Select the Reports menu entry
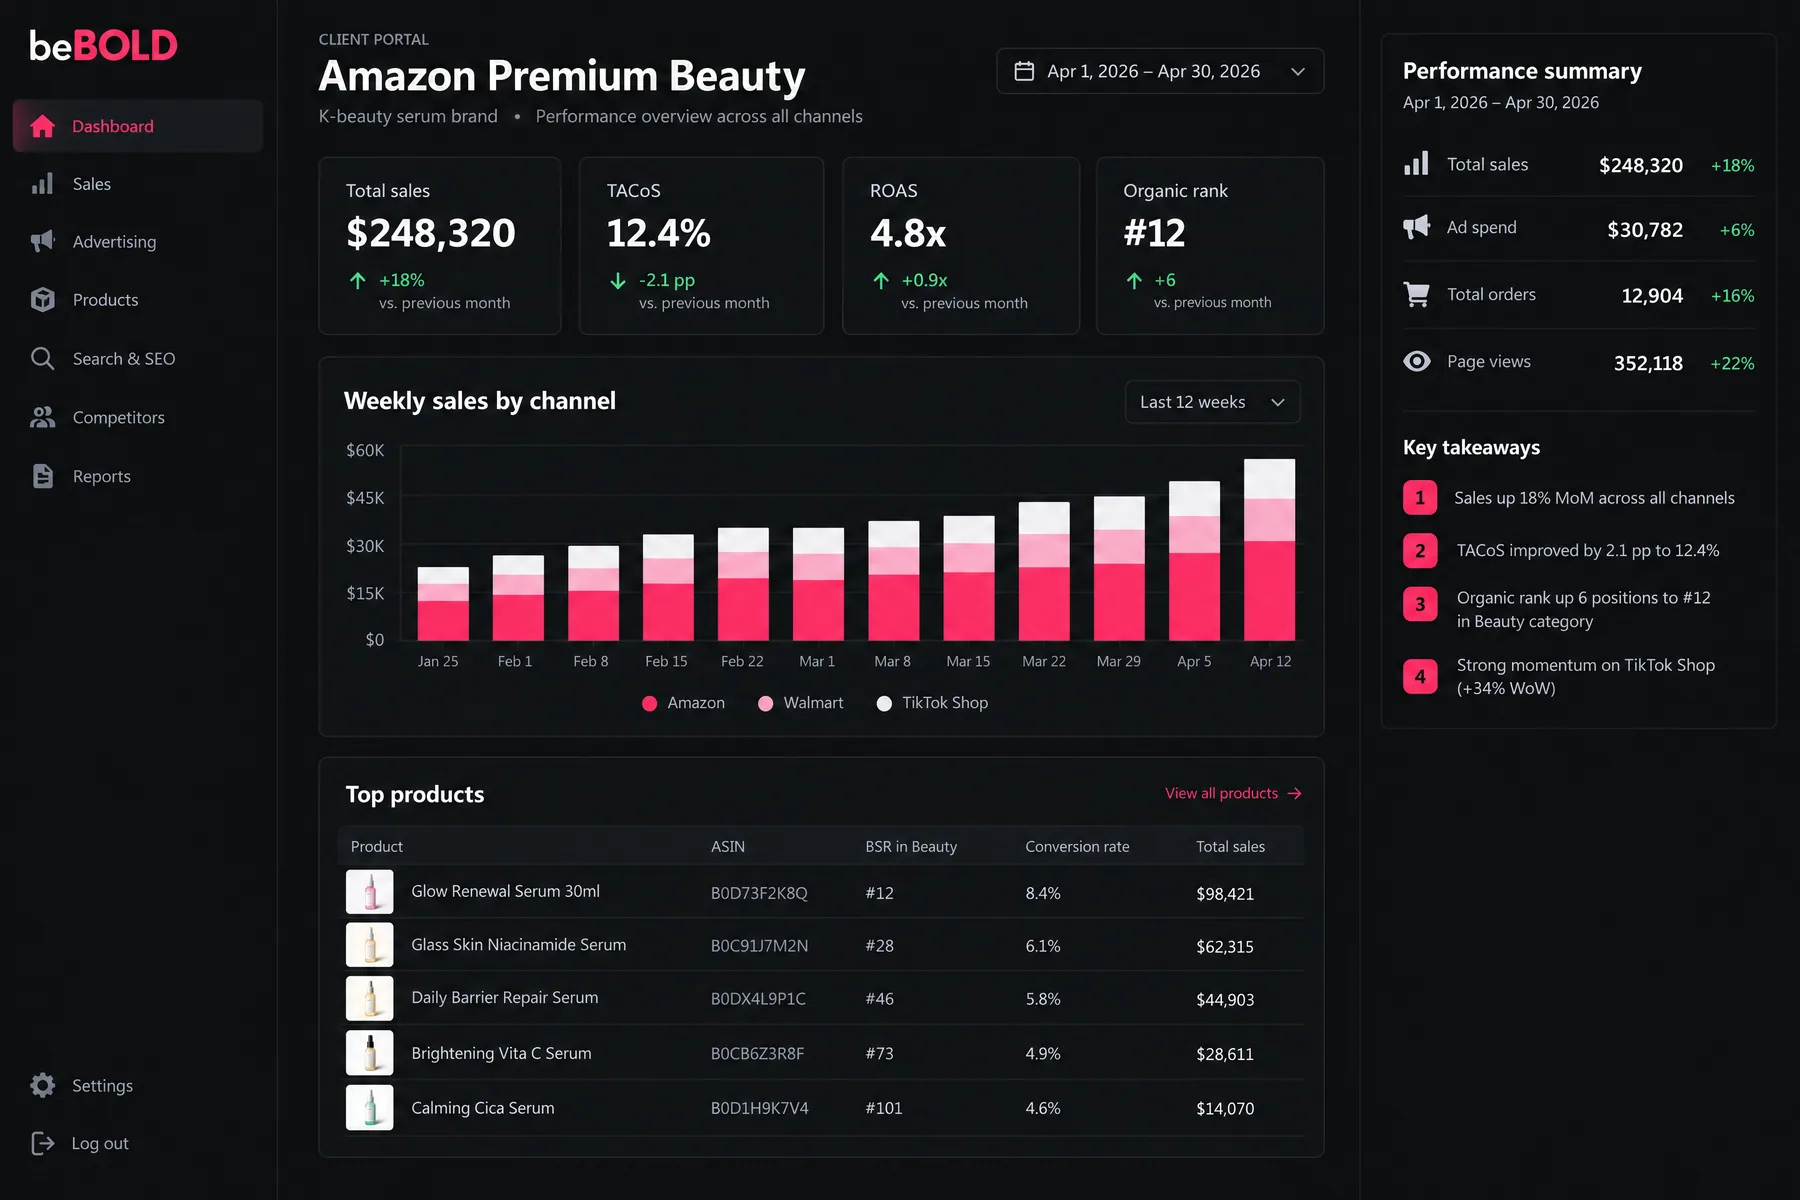 point(138,476)
